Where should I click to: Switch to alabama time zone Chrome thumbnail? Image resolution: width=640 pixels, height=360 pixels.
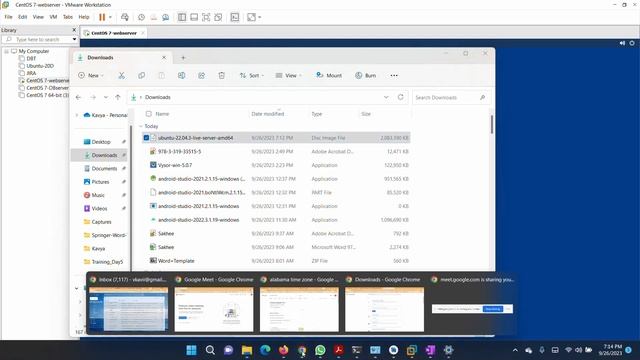[299, 309]
